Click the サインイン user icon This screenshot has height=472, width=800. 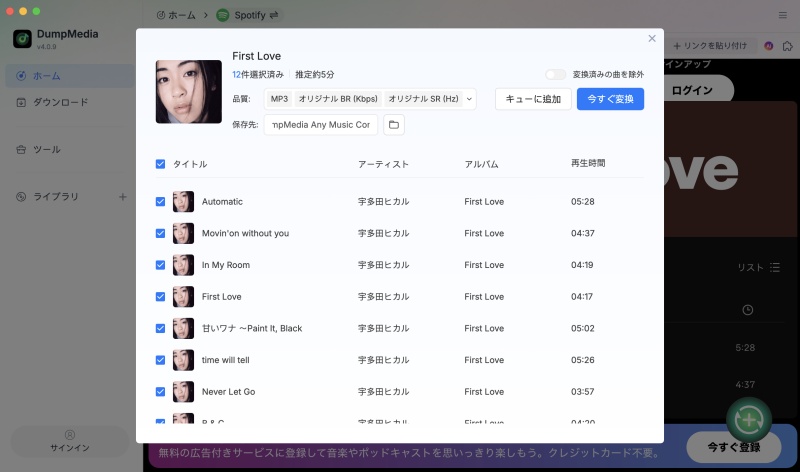pos(70,435)
